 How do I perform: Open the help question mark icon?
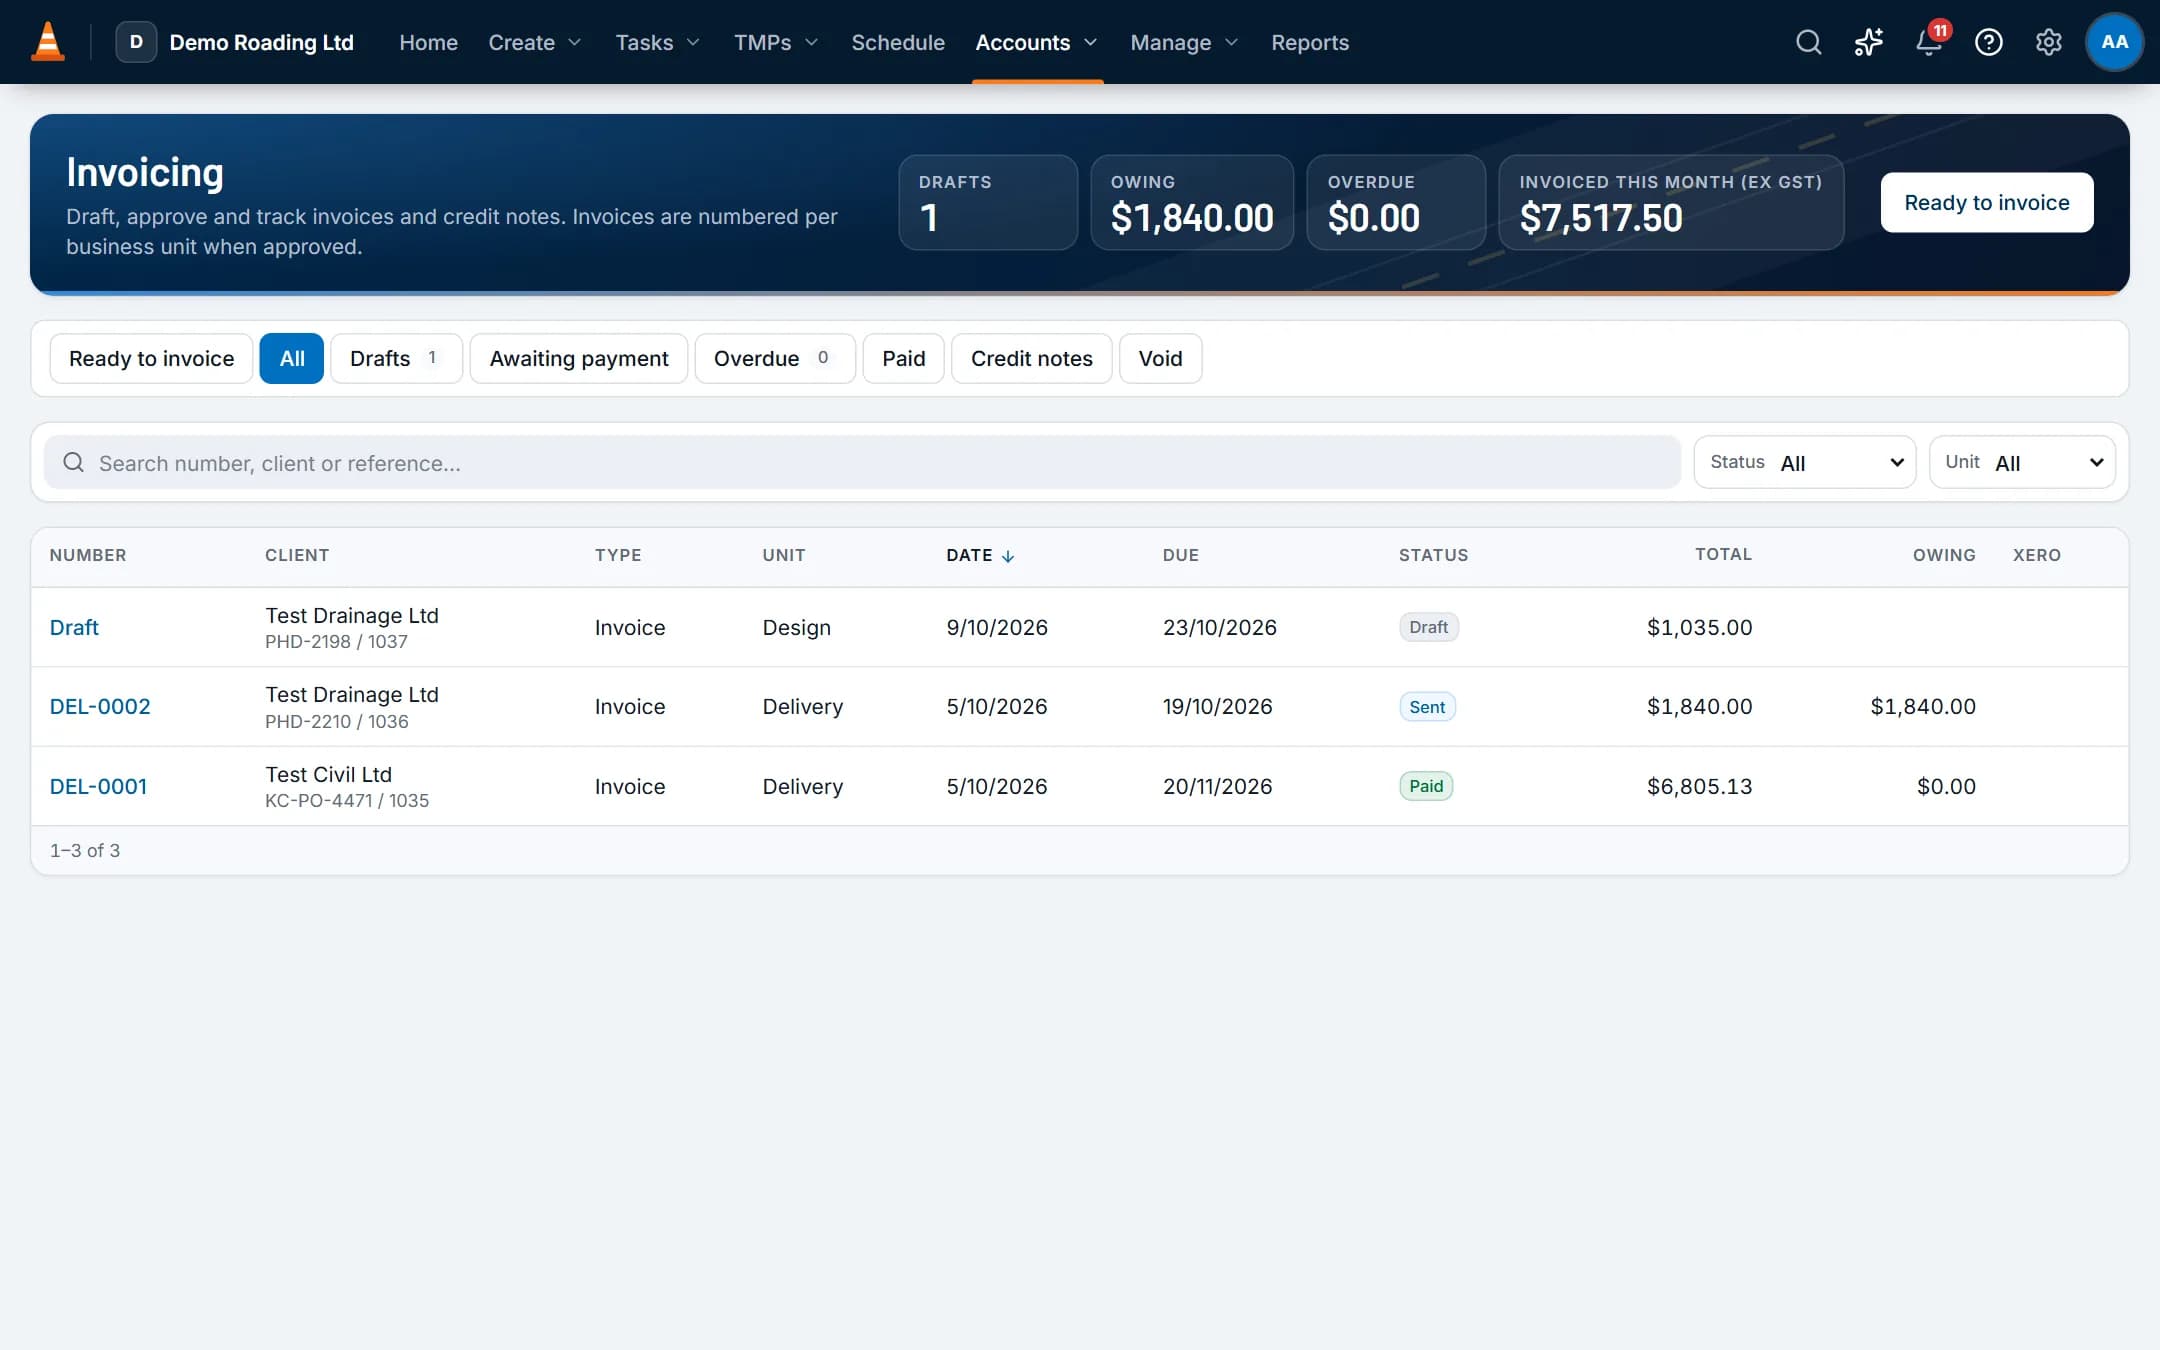[x=1988, y=42]
